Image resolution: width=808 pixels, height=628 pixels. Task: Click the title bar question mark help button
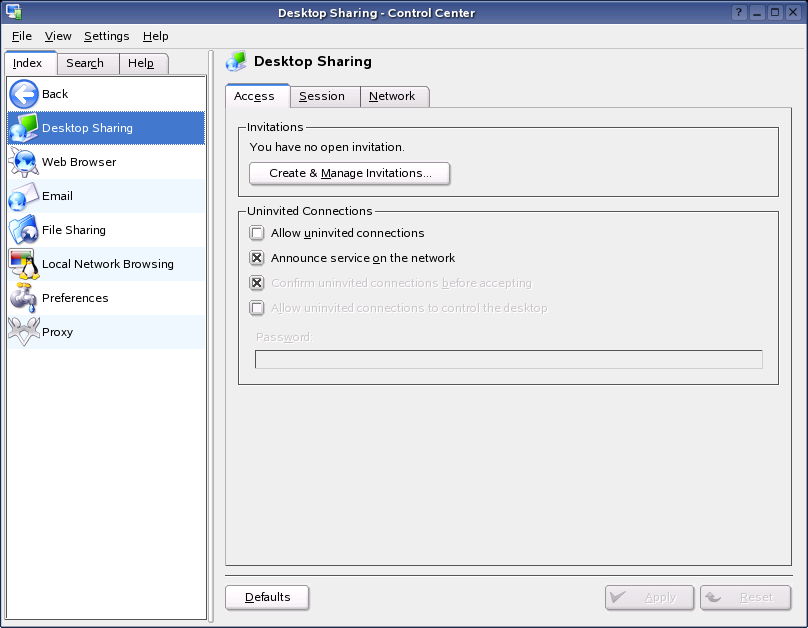[x=739, y=12]
